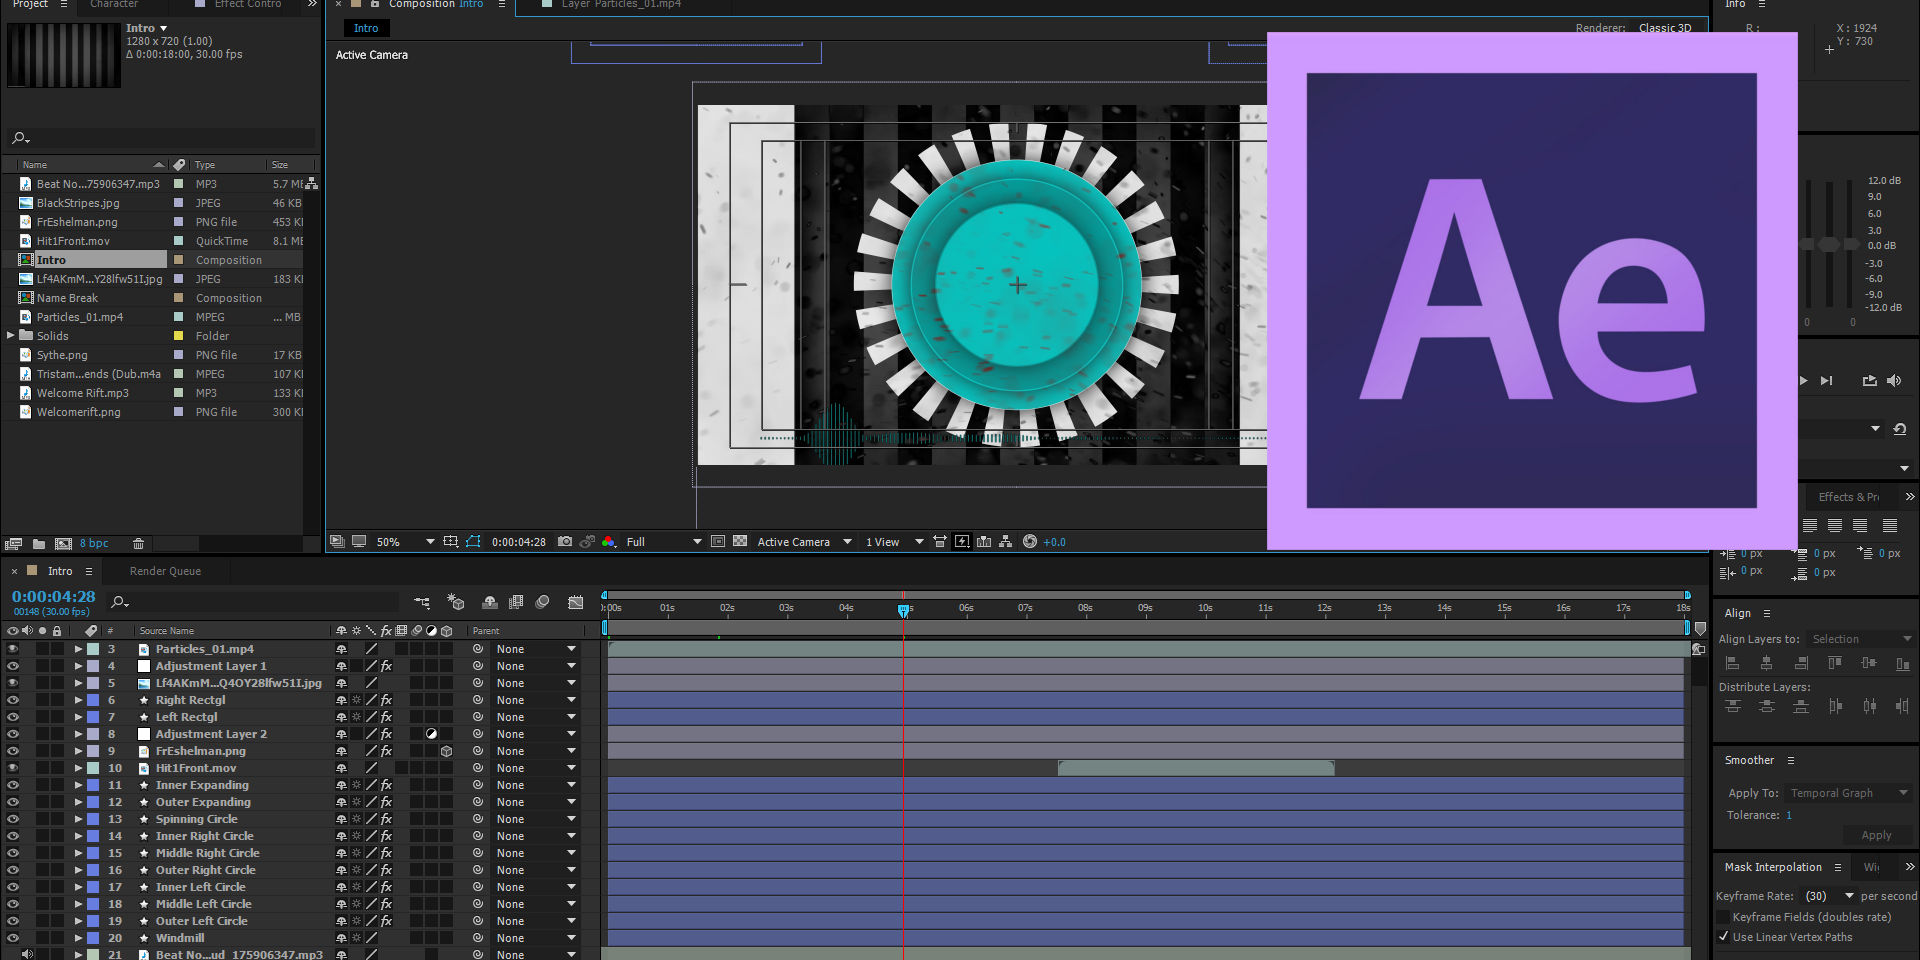
Task: Hide the Particles_01.mp4 layer
Action: 13,649
